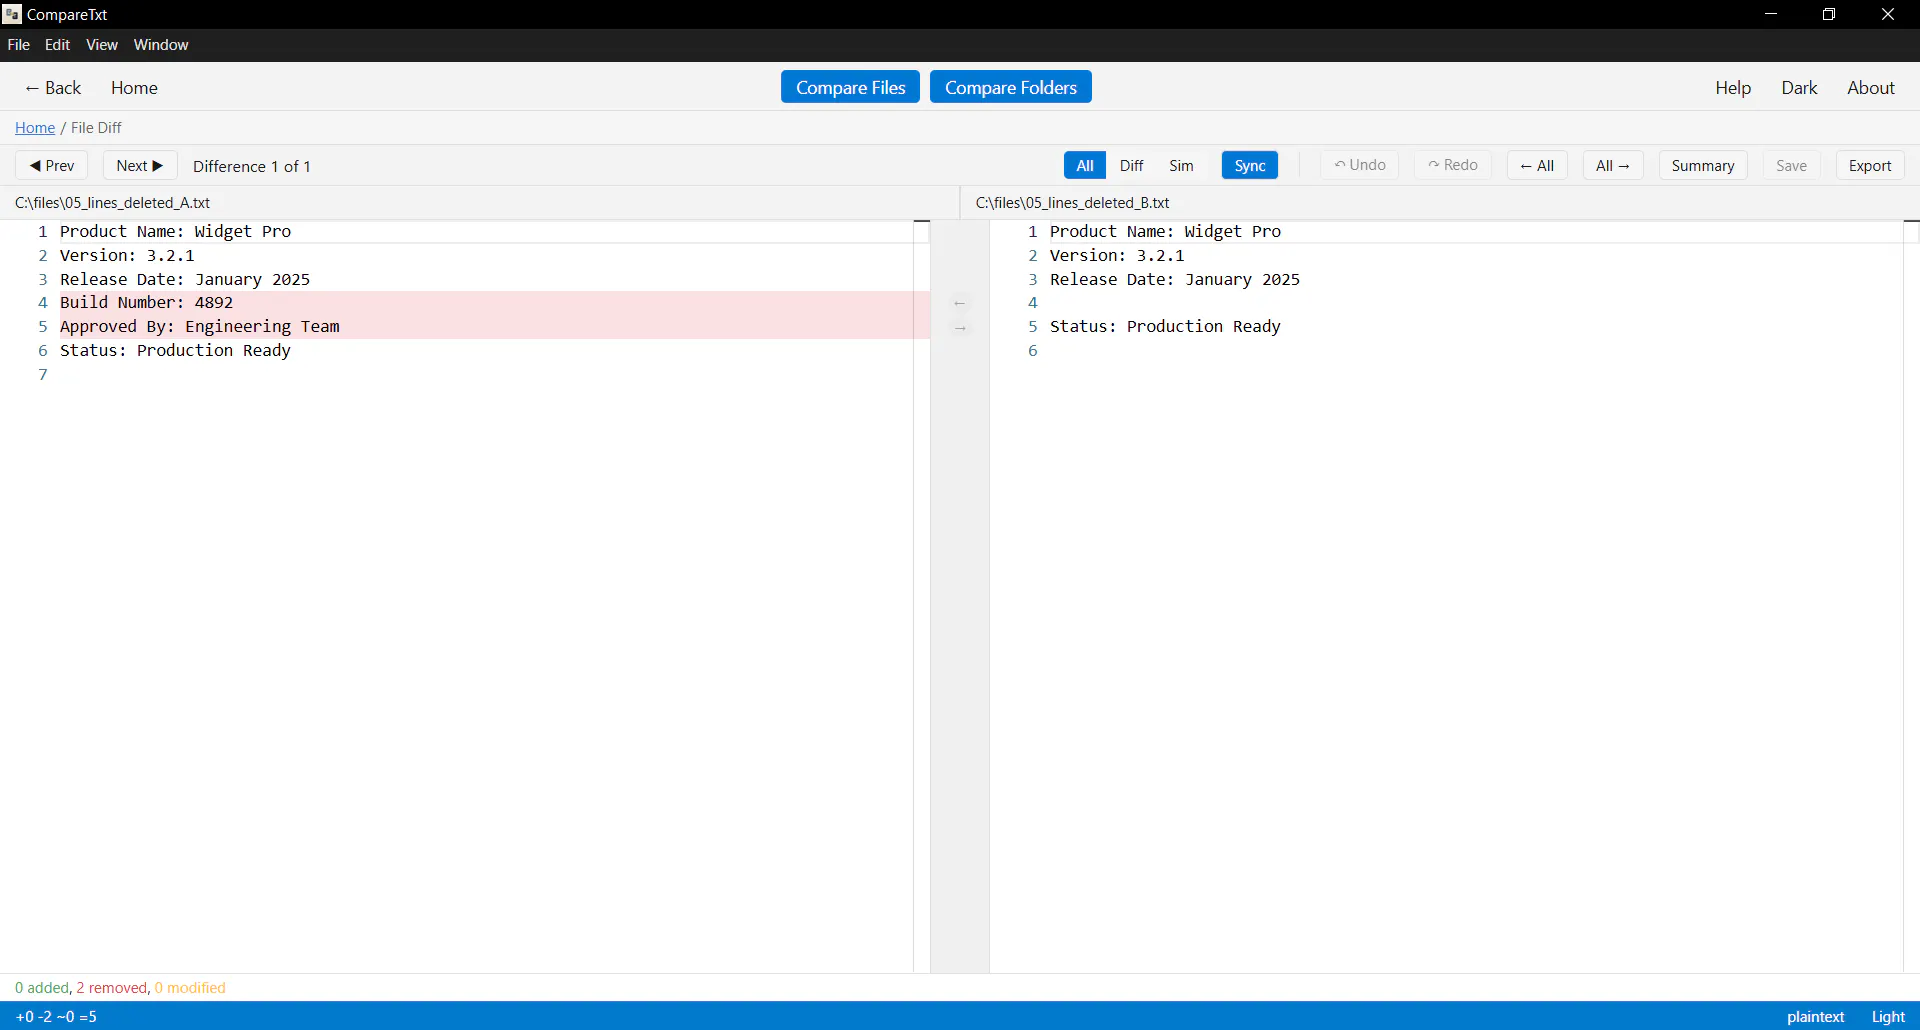Open the About page

tap(1871, 88)
